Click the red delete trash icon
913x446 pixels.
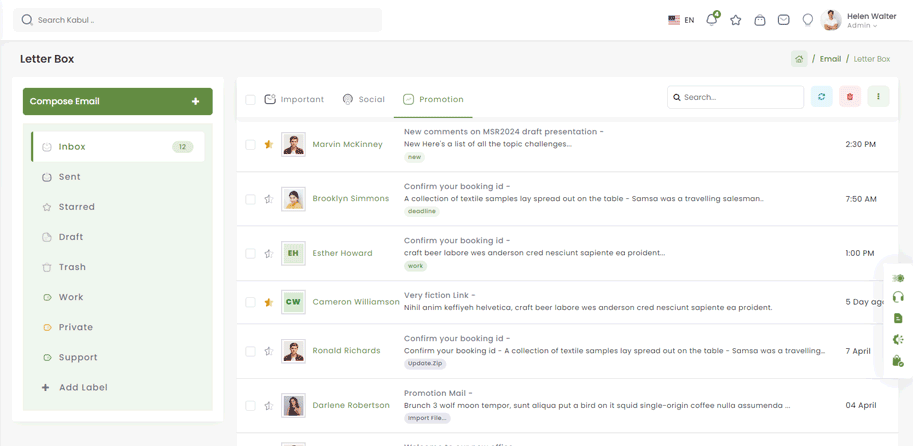pyautogui.click(x=850, y=97)
